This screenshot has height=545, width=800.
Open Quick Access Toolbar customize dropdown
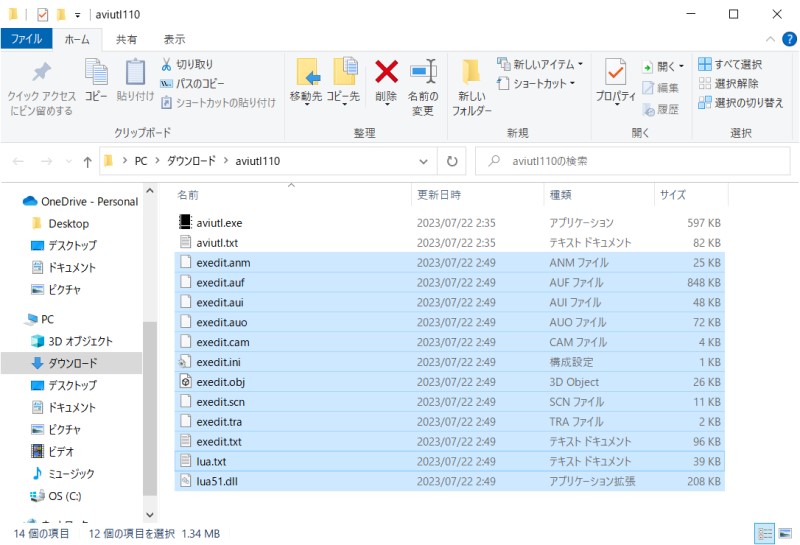[x=78, y=15]
